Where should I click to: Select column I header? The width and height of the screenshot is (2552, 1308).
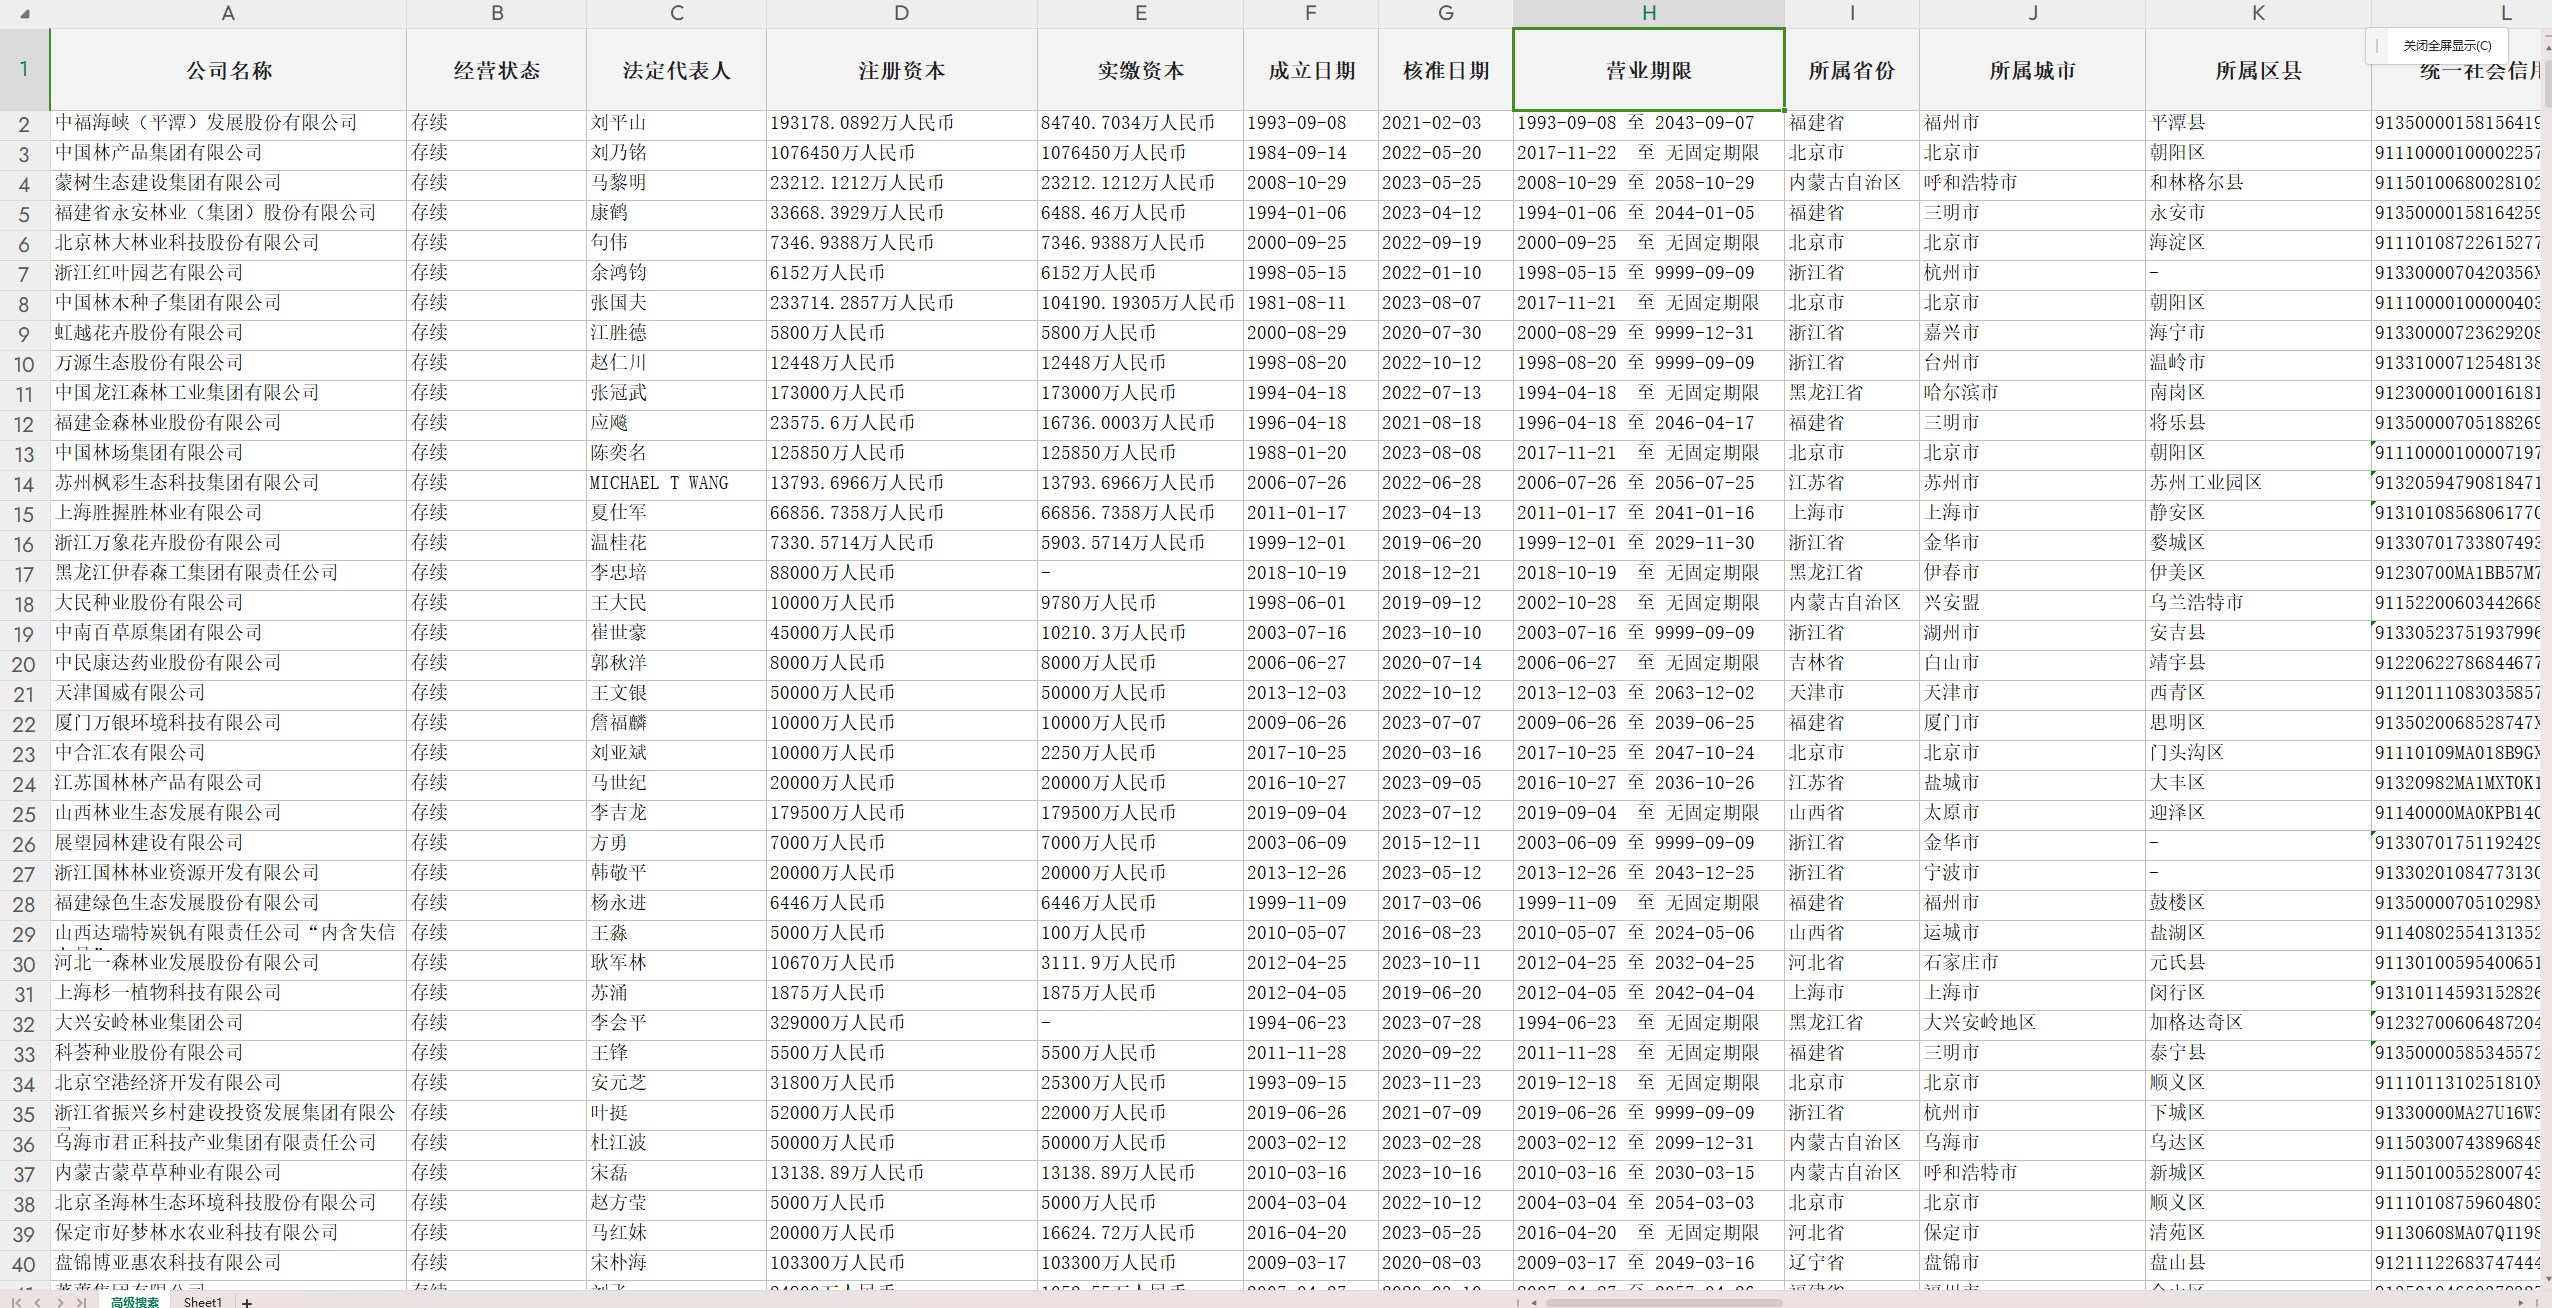[1852, 14]
